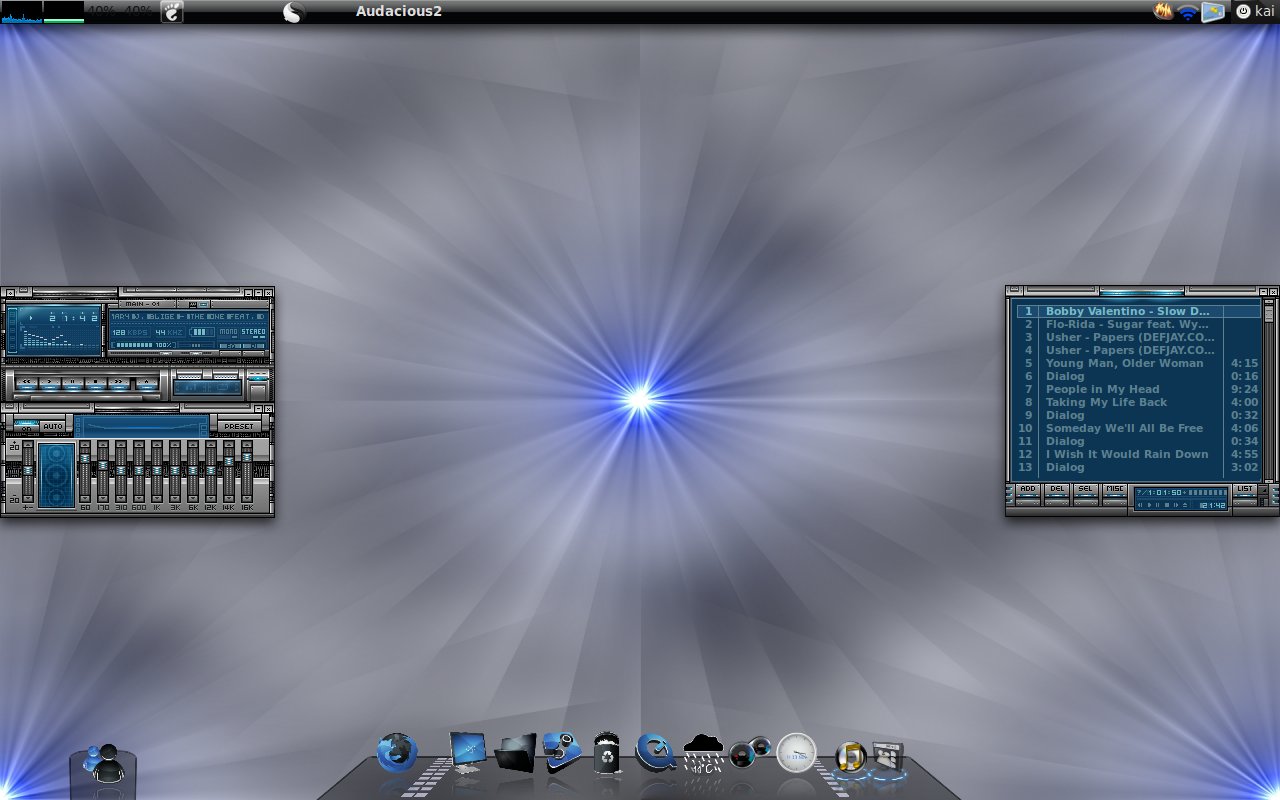Select playlist track 'Flo-Rida - Sugar feat. Wy...'

click(x=1138, y=324)
